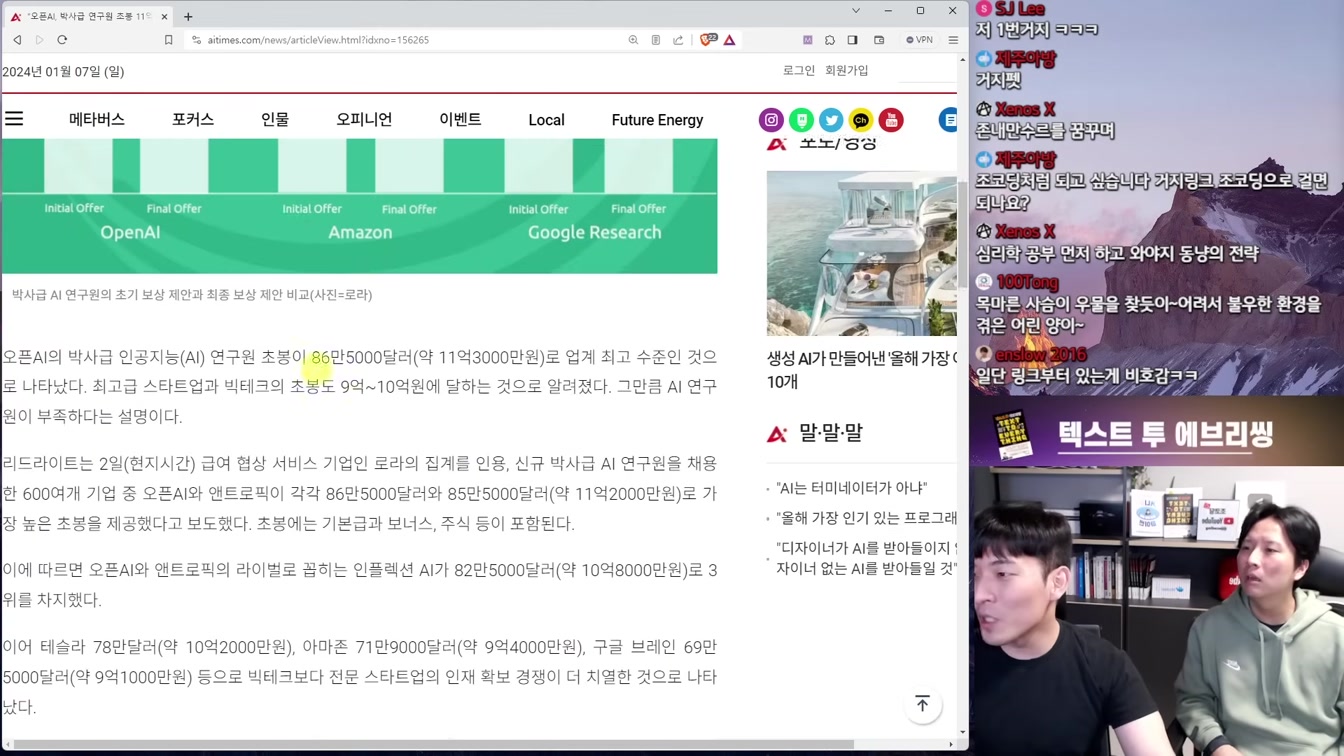Open the site's Twitter icon
1344x756 pixels.
pos(831,120)
